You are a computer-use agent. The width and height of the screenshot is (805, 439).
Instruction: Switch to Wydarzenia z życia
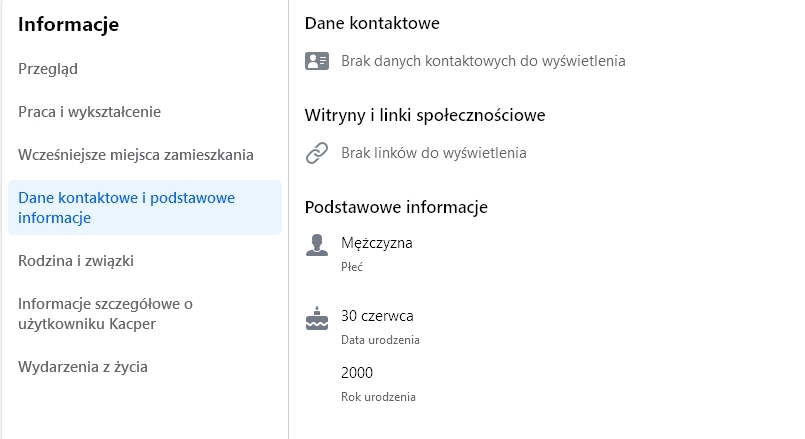coord(83,367)
